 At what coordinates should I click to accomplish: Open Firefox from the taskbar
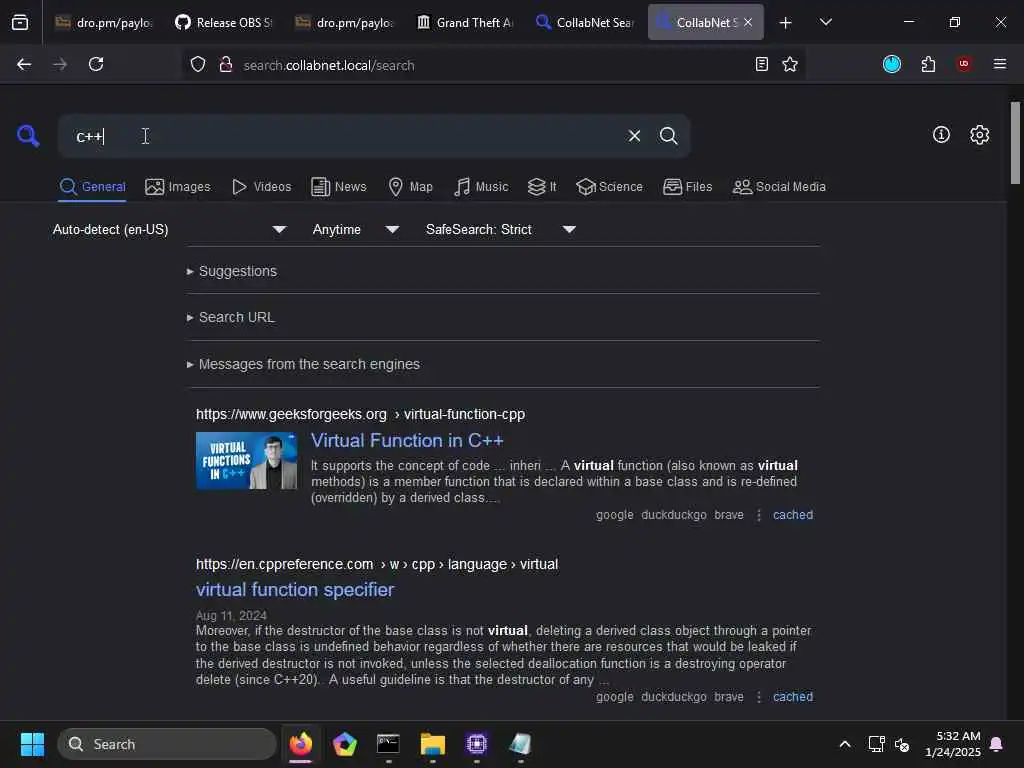300,744
